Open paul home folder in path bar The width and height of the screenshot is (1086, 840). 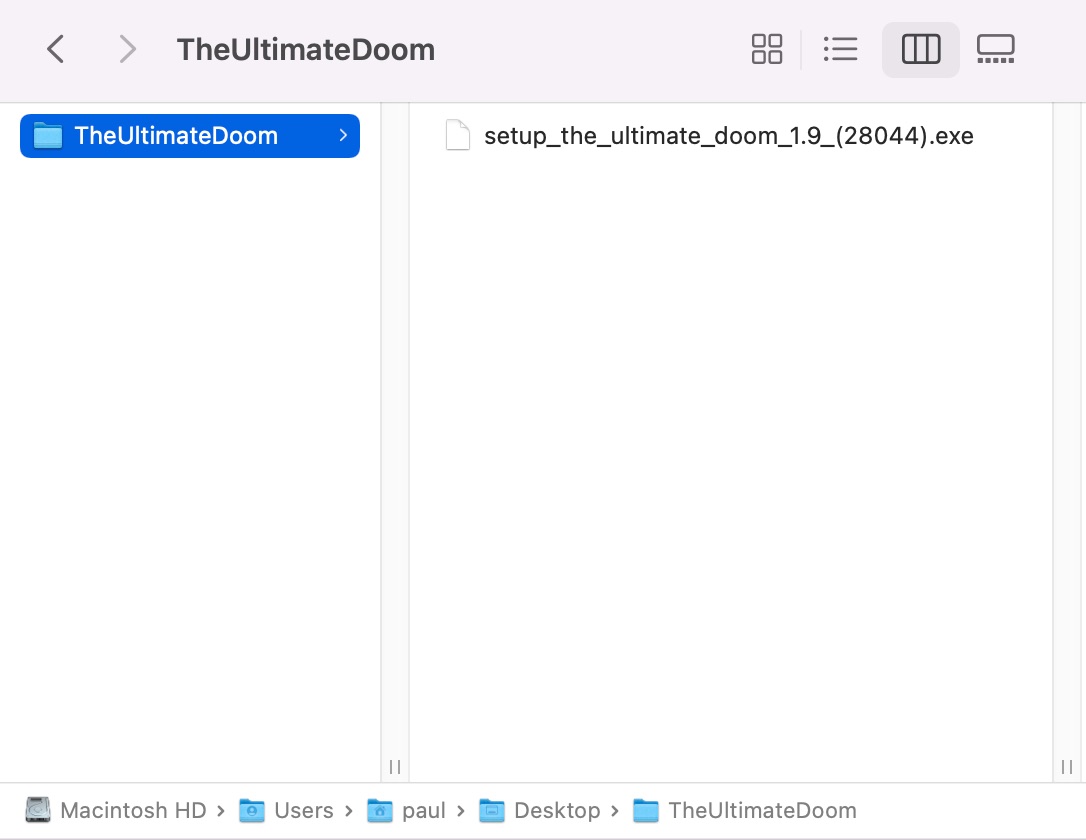(x=423, y=810)
